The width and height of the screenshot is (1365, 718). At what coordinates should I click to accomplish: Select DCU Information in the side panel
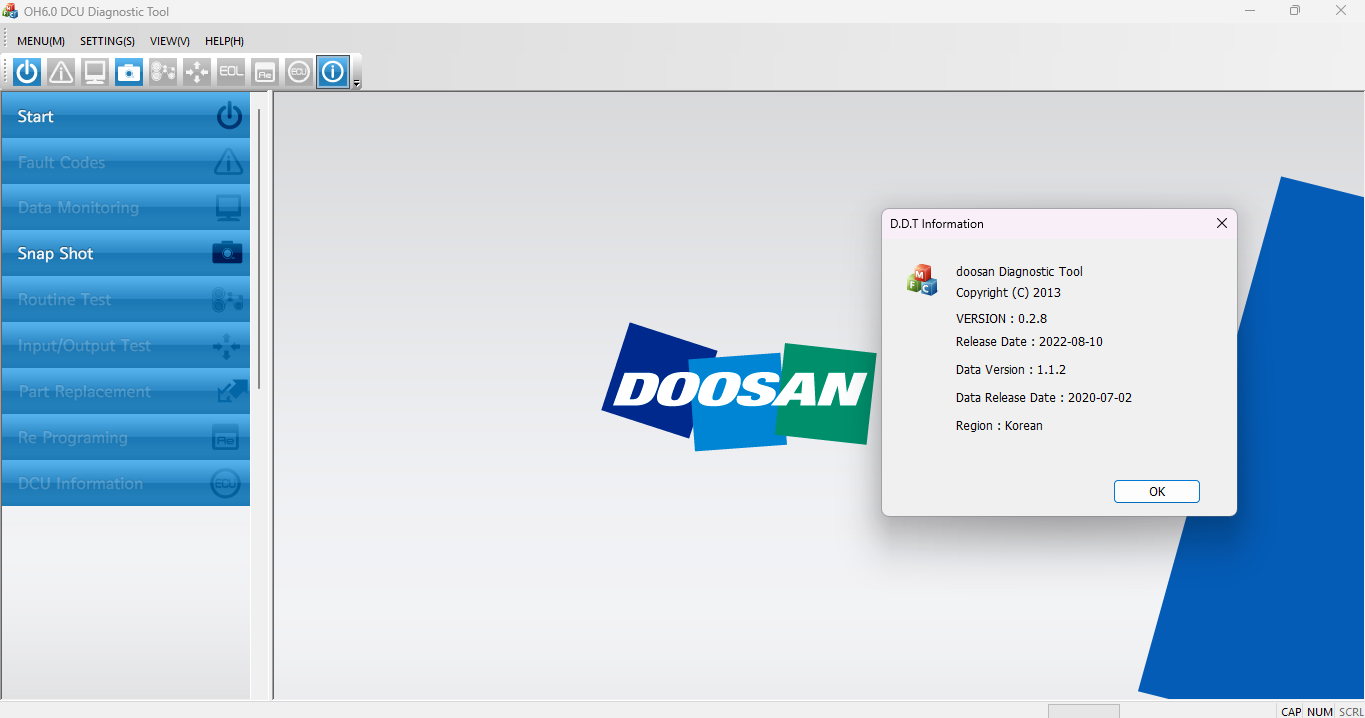tap(126, 483)
